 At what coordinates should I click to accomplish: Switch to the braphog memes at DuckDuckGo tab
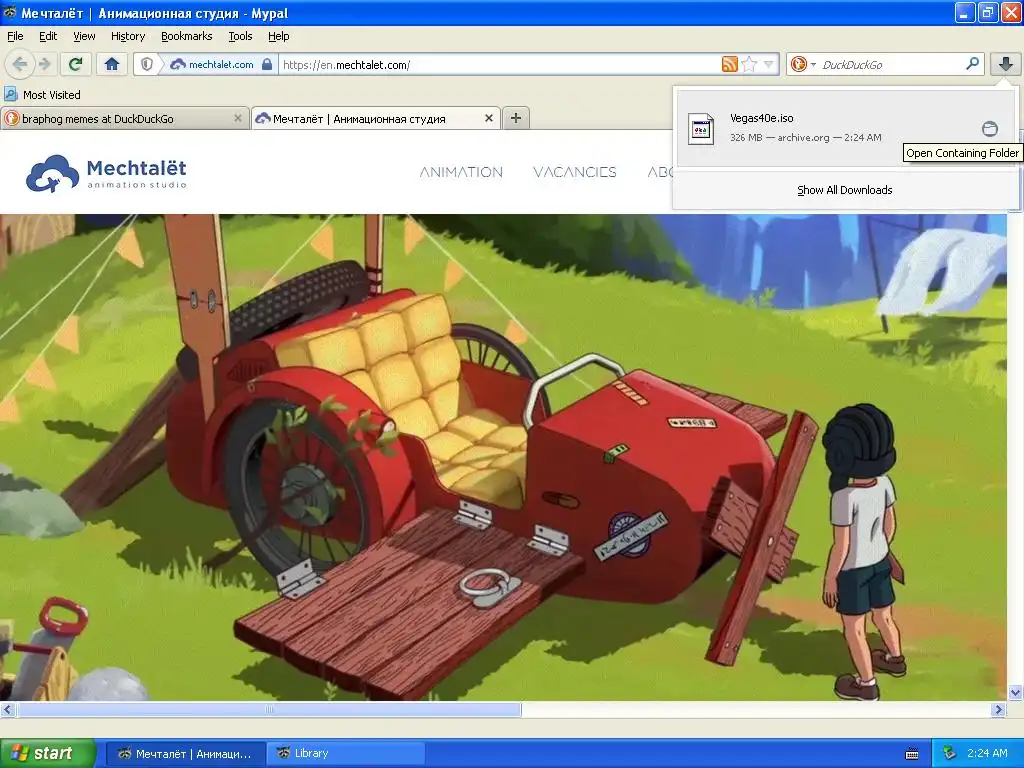tap(124, 118)
